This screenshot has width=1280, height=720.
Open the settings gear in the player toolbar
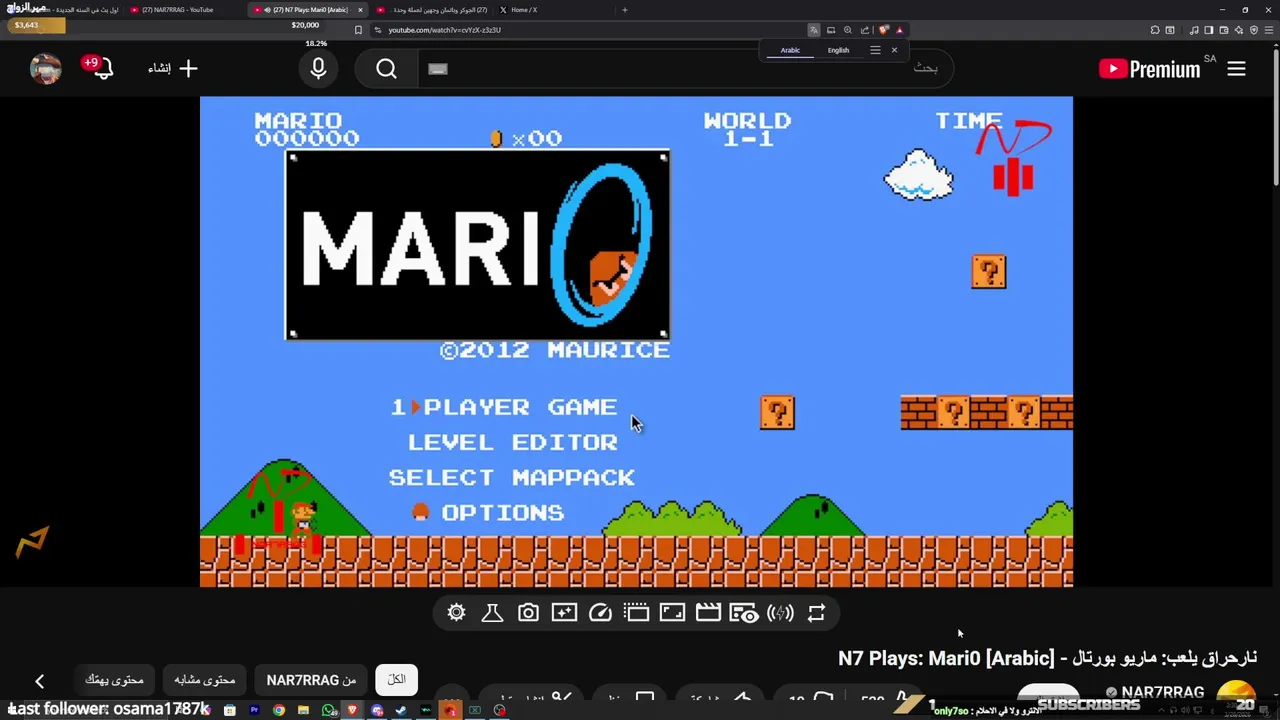click(x=456, y=613)
